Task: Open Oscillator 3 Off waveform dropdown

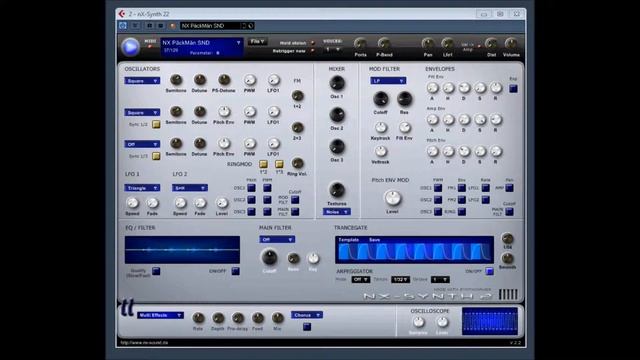Action: click(142, 144)
